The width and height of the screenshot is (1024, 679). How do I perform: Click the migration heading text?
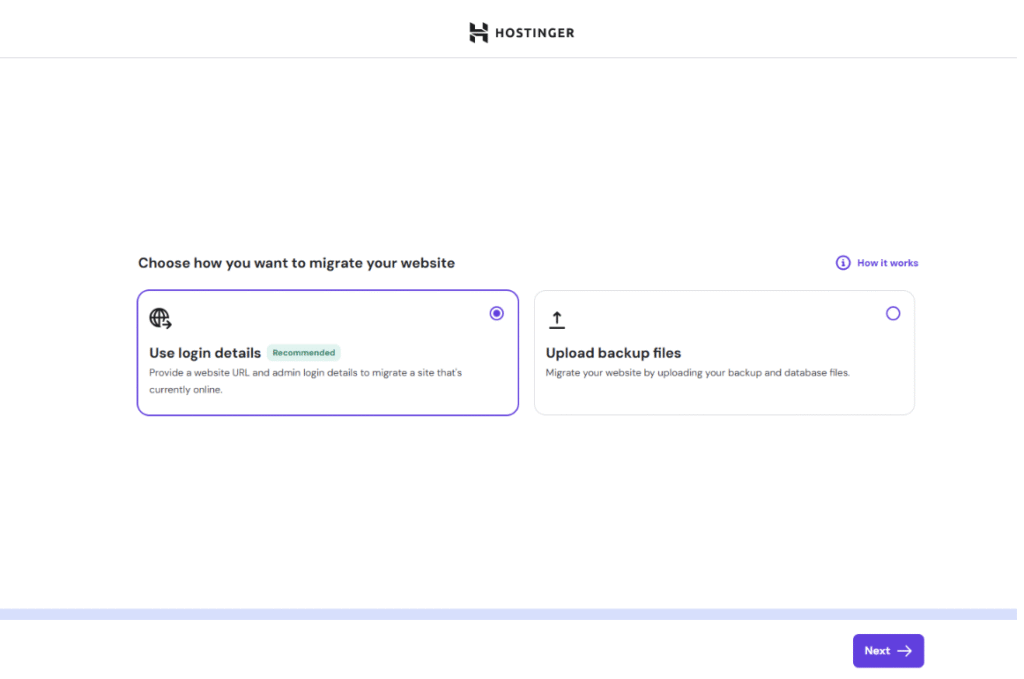coord(296,263)
